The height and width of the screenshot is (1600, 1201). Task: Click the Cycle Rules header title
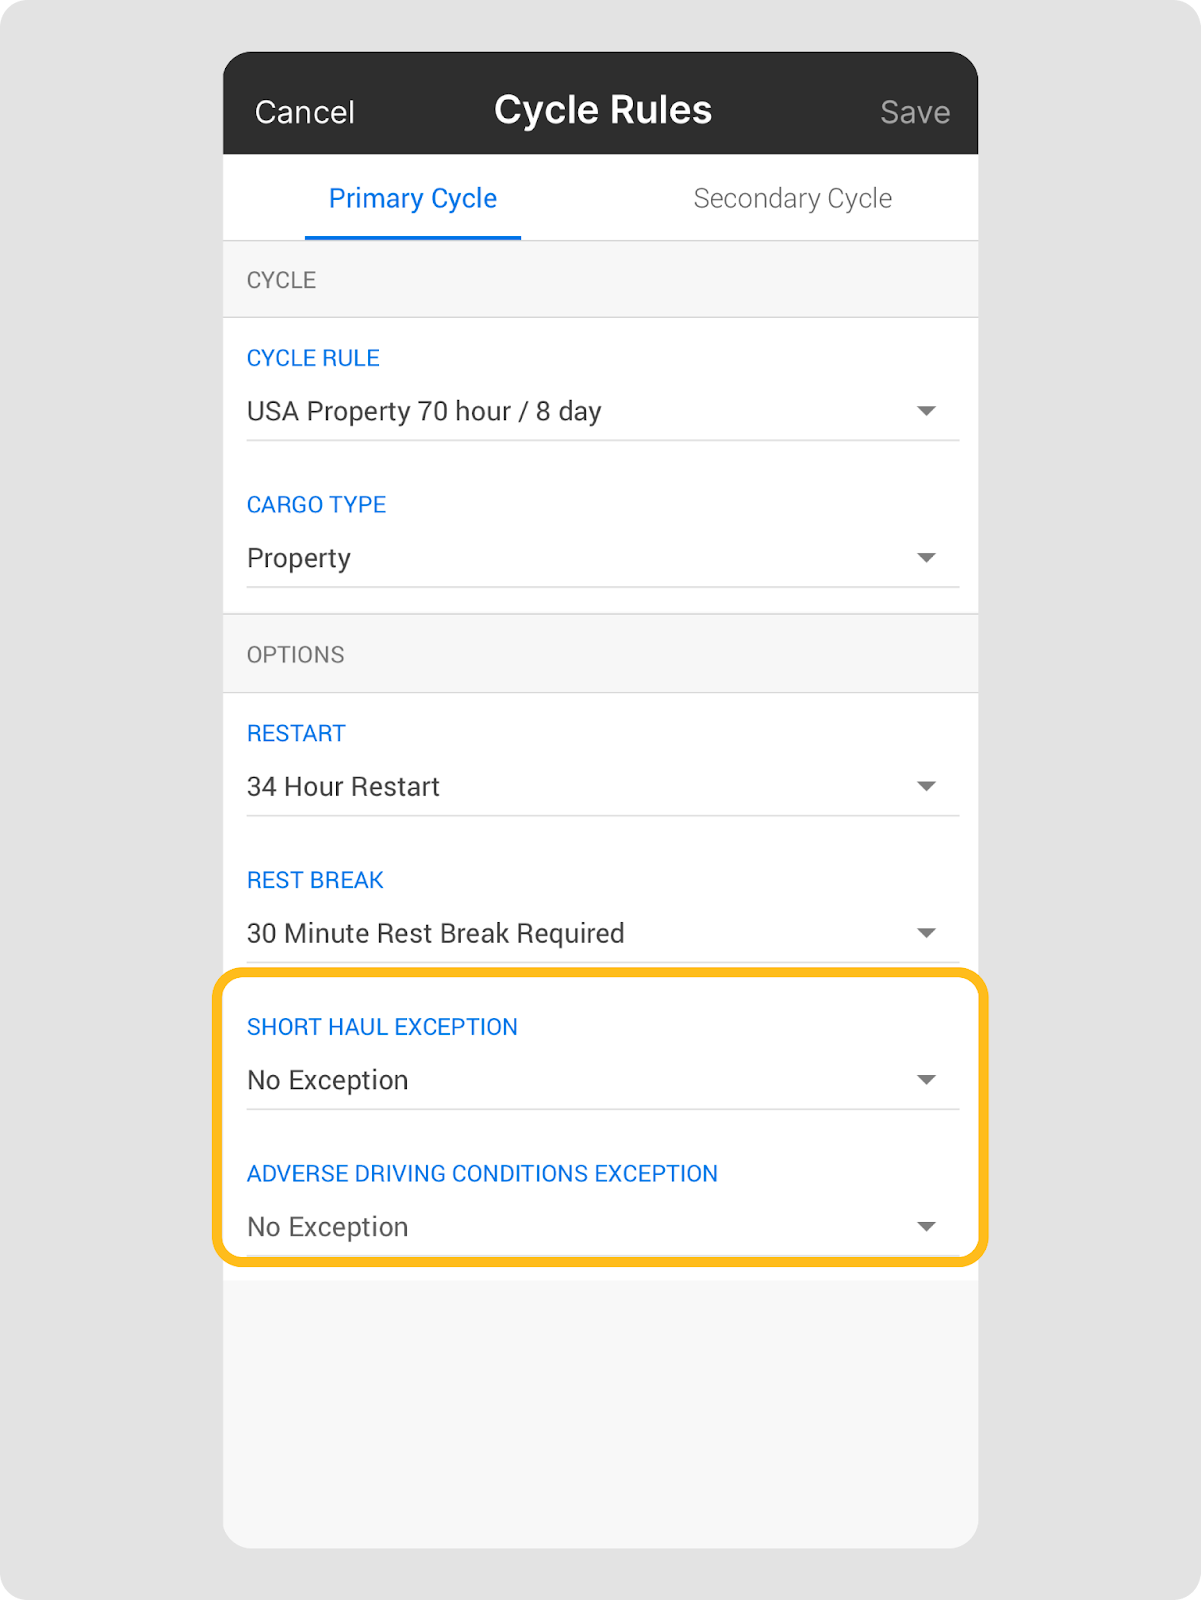[602, 110]
